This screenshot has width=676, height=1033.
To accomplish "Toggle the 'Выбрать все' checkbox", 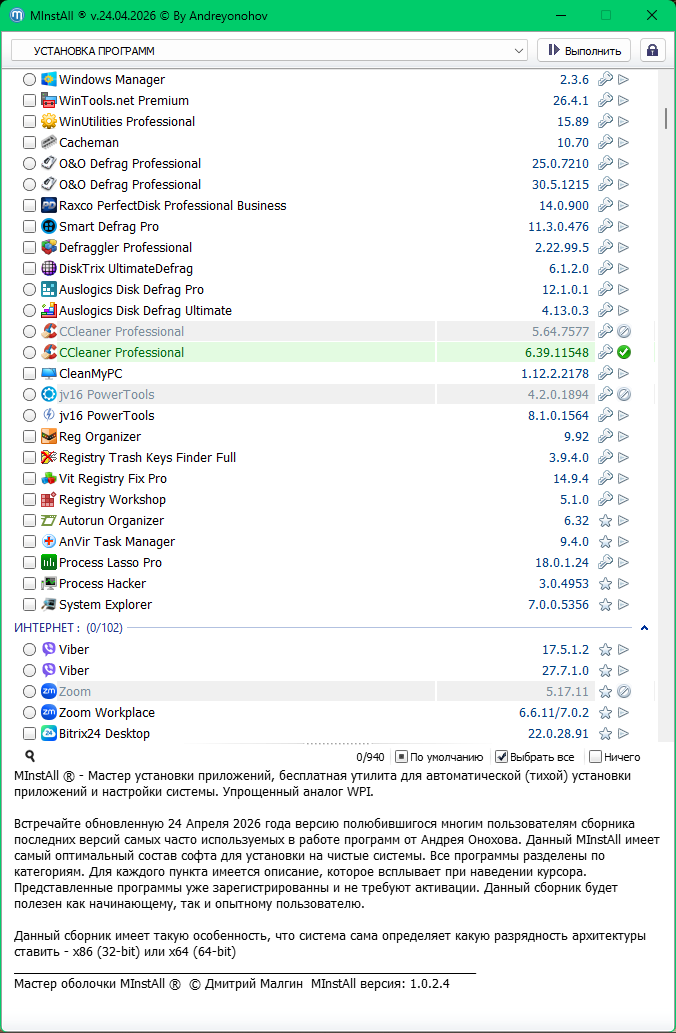I will click(x=503, y=757).
